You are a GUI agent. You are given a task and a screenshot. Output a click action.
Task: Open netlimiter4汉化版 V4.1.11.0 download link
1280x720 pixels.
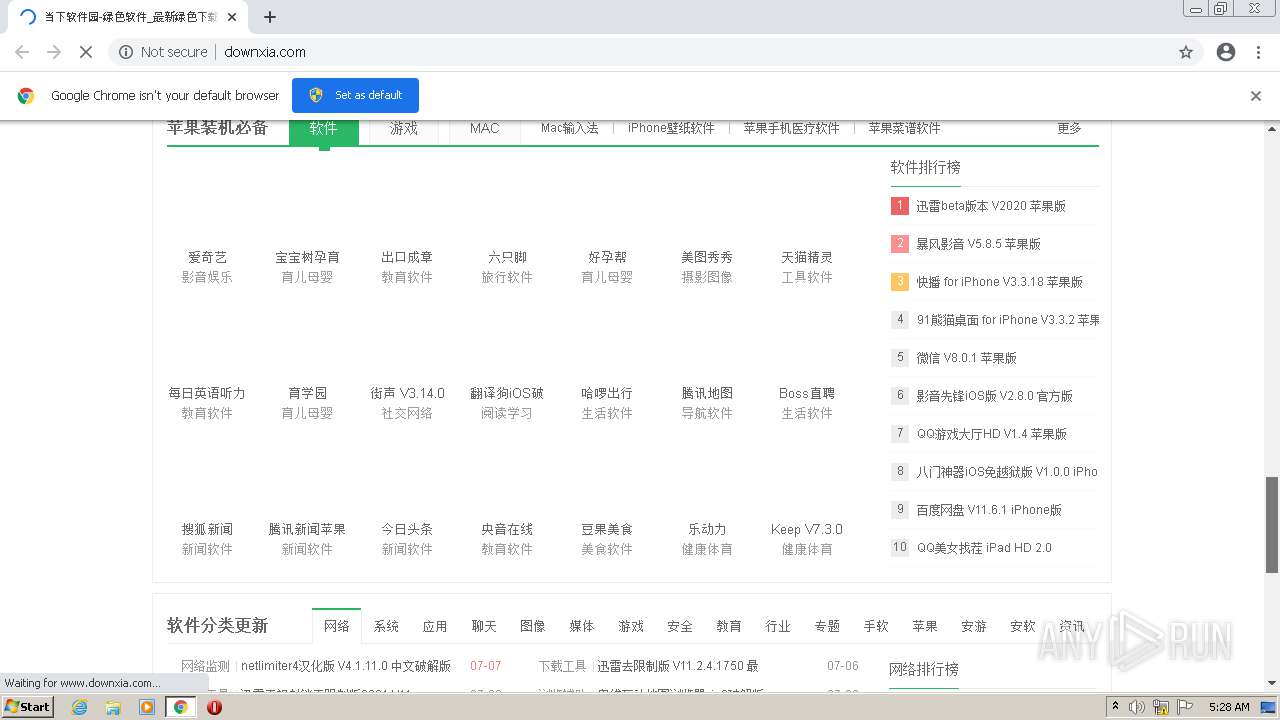(346, 666)
